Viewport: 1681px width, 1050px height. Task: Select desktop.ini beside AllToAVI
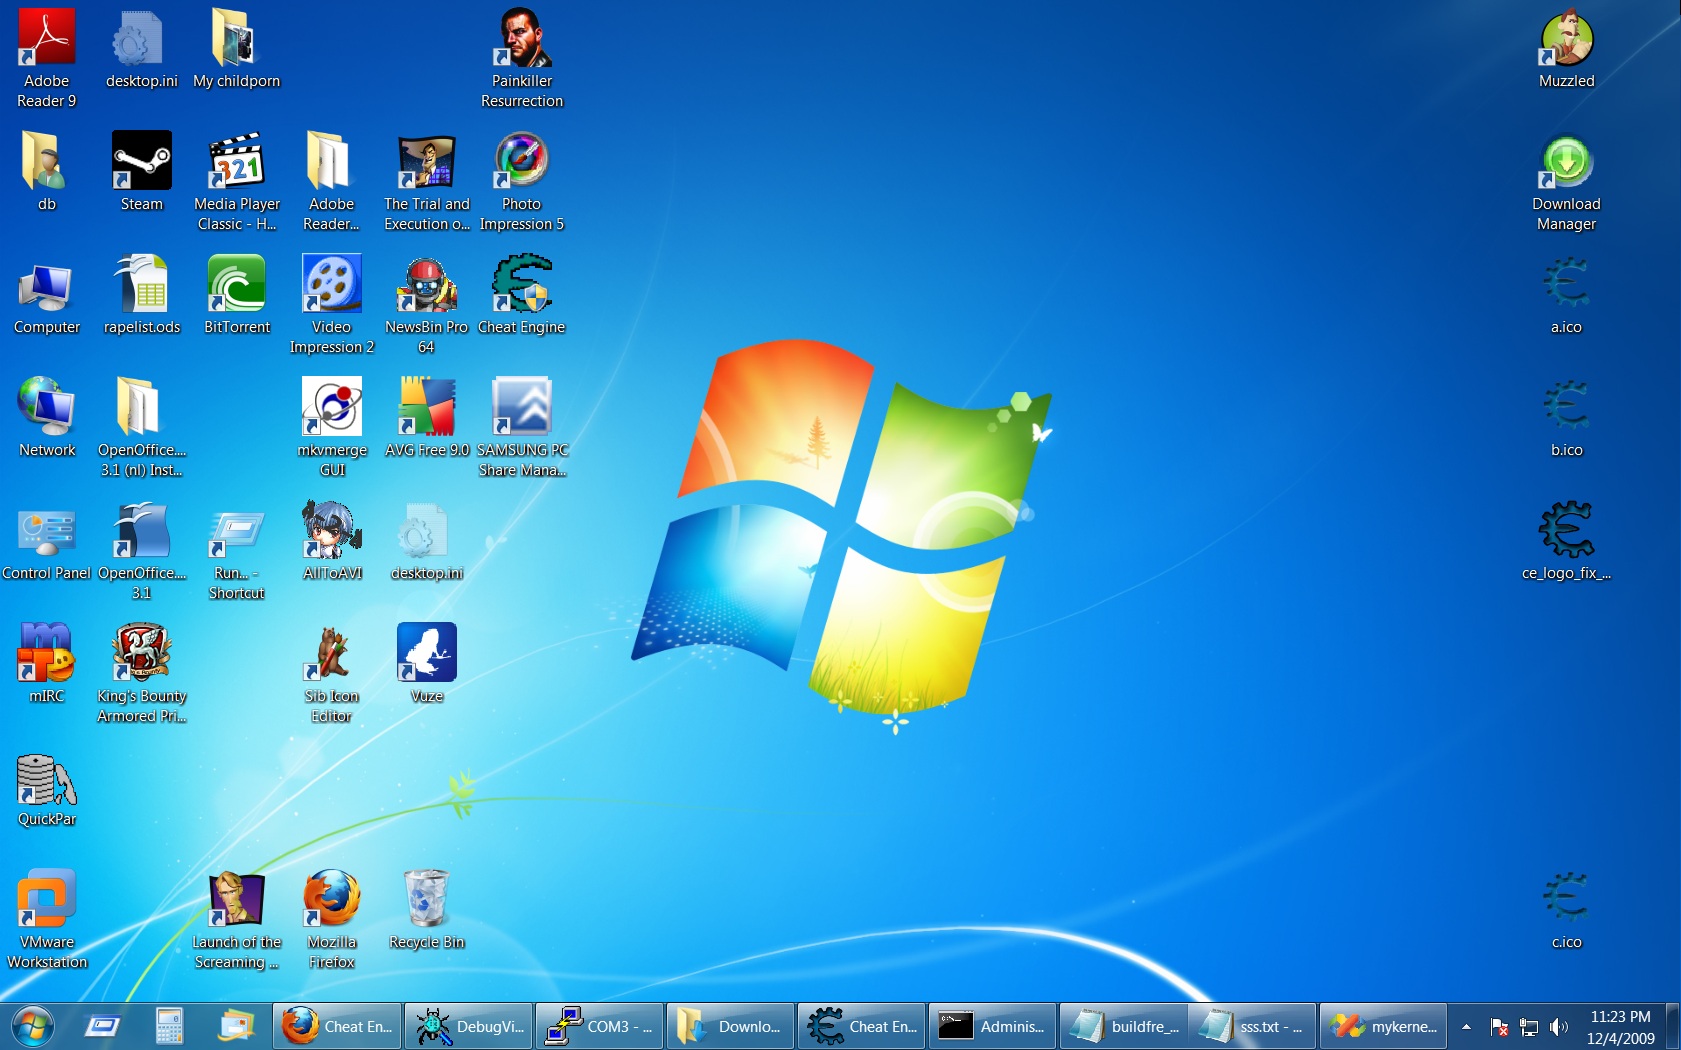pos(427,541)
